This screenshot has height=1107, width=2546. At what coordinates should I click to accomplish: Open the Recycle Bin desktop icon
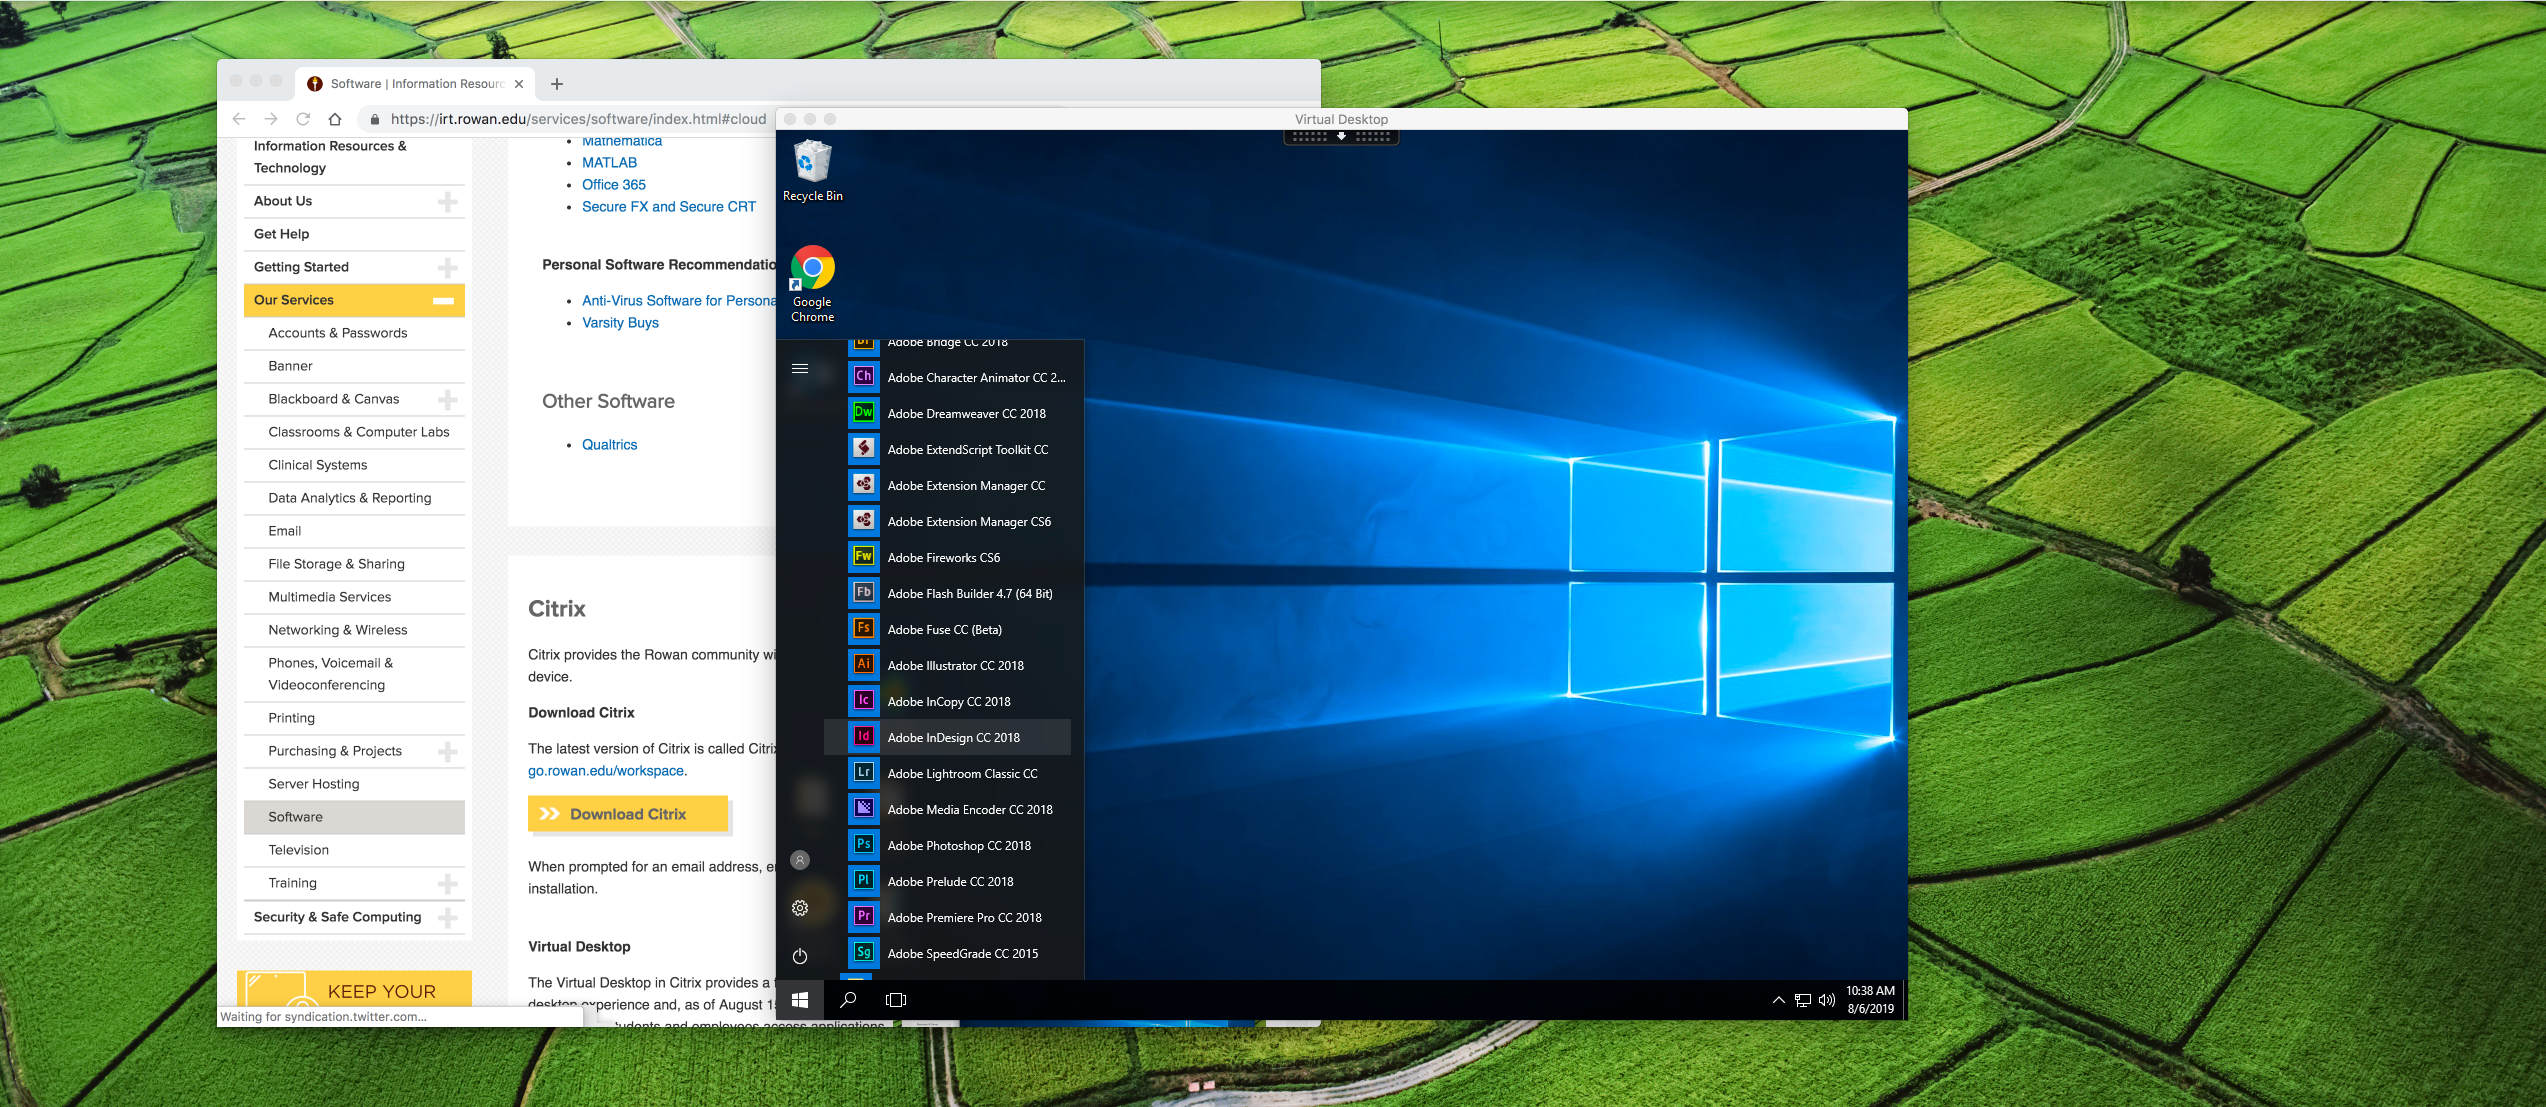tap(812, 171)
